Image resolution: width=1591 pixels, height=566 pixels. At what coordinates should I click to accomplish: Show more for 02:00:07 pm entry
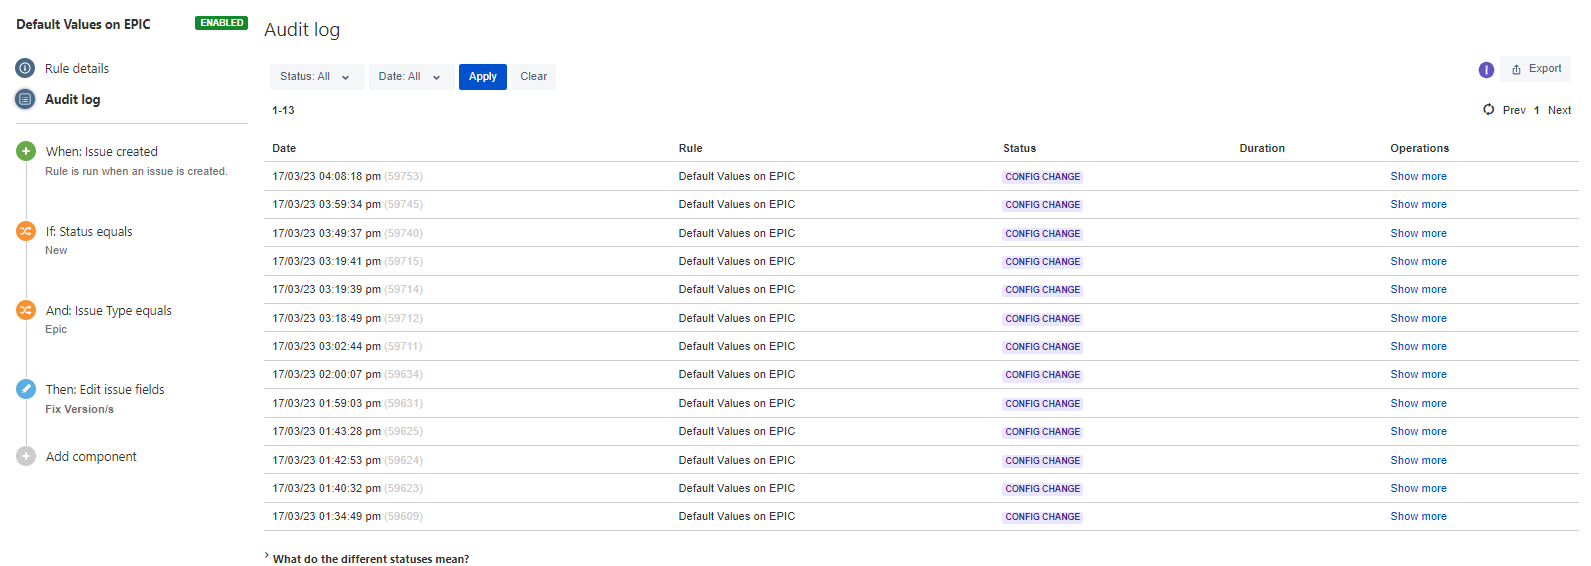coord(1418,374)
